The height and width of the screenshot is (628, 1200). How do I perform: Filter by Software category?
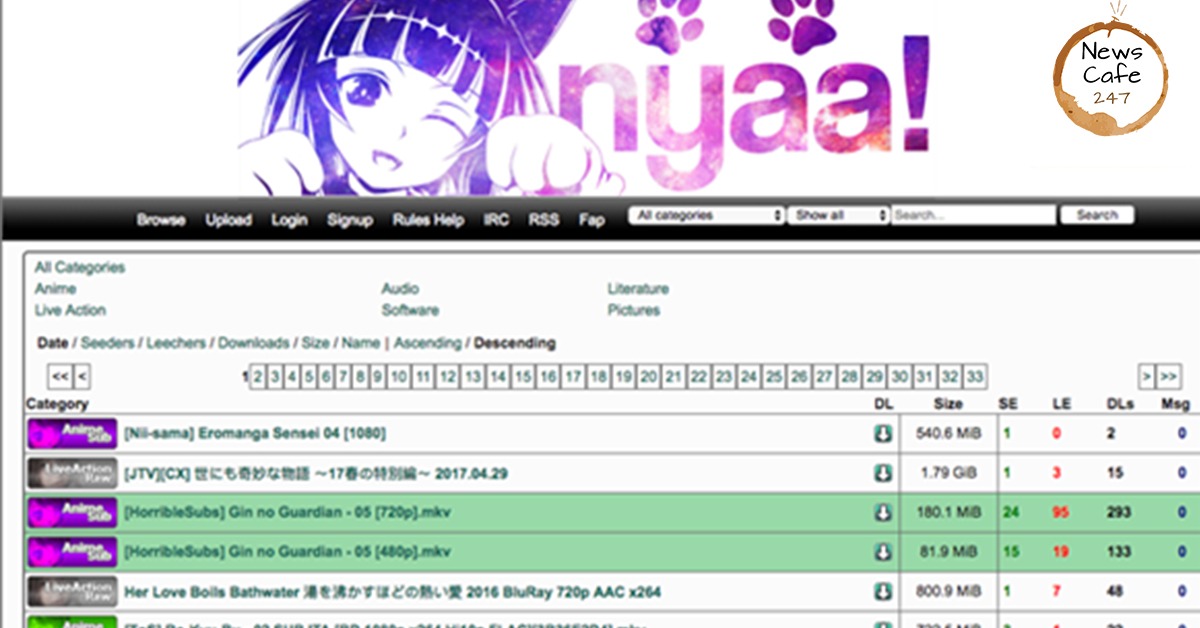(x=410, y=310)
